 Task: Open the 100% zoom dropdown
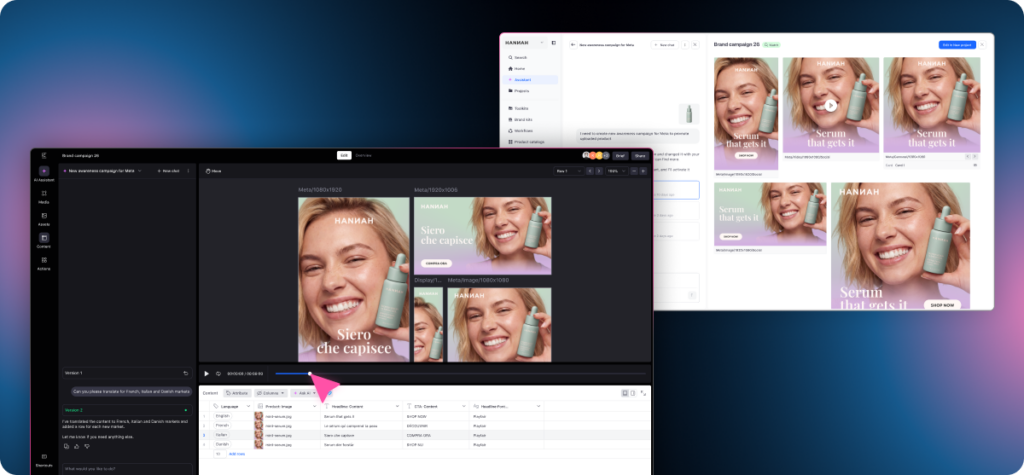(616, 171)
